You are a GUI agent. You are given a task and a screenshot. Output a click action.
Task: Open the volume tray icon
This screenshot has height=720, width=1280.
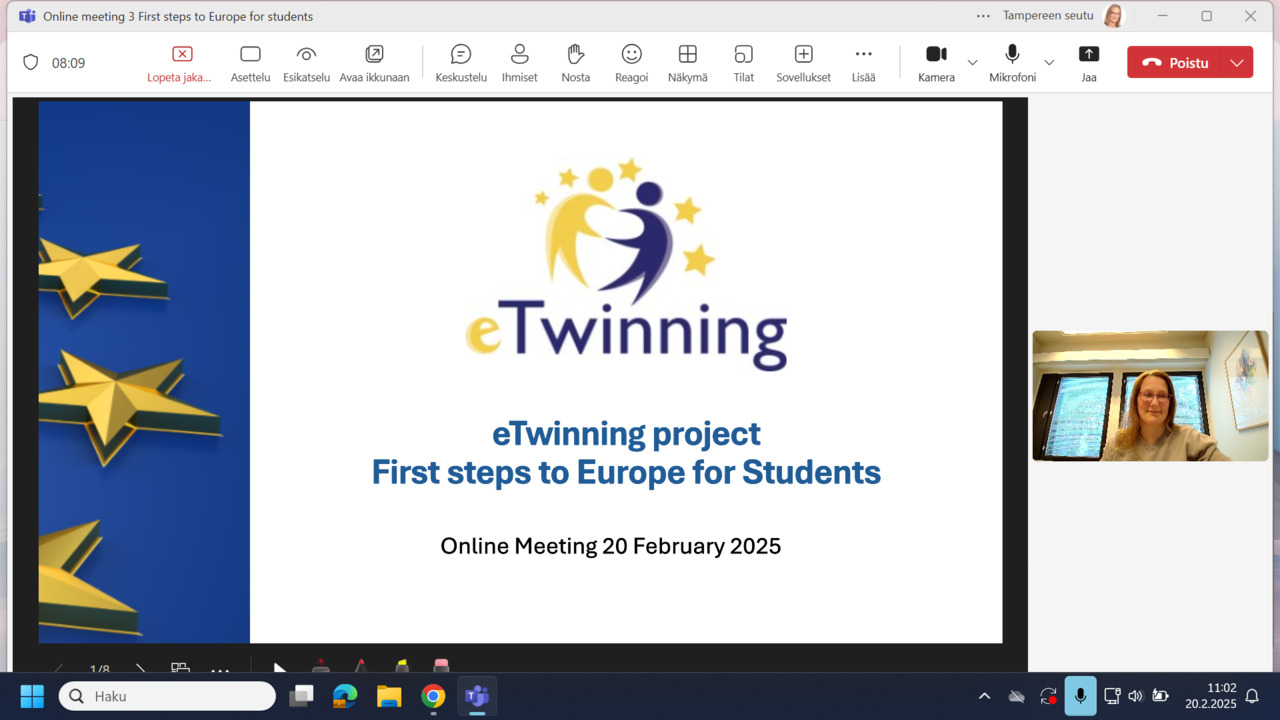(x=1135, y=696)
